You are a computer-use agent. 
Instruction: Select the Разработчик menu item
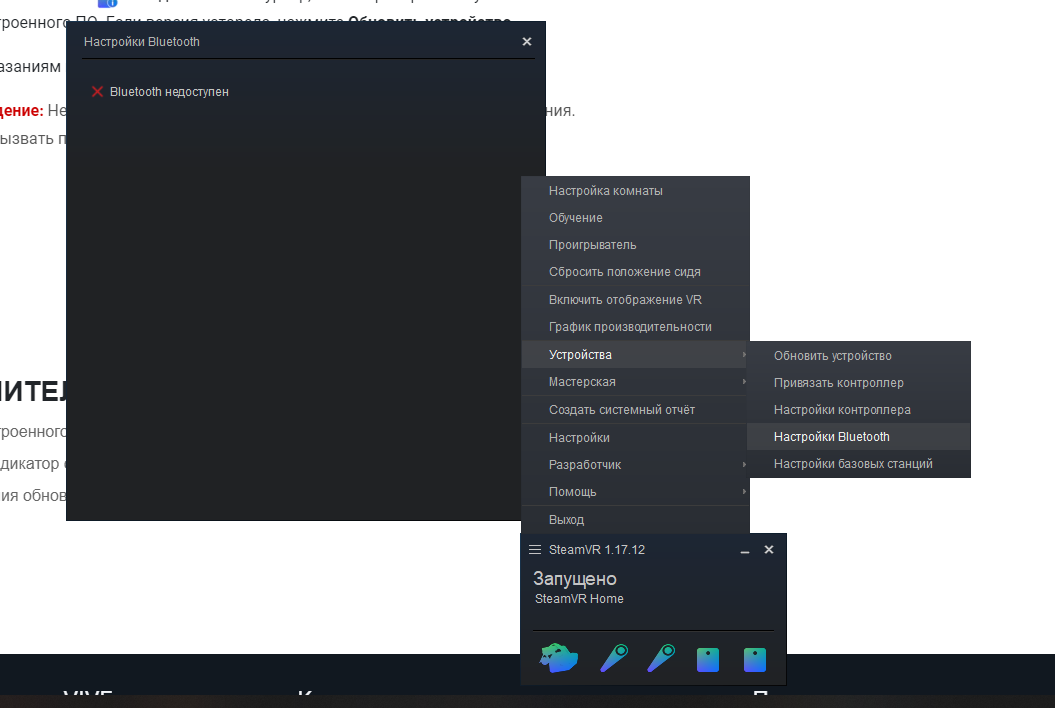(x=635, y=465)
